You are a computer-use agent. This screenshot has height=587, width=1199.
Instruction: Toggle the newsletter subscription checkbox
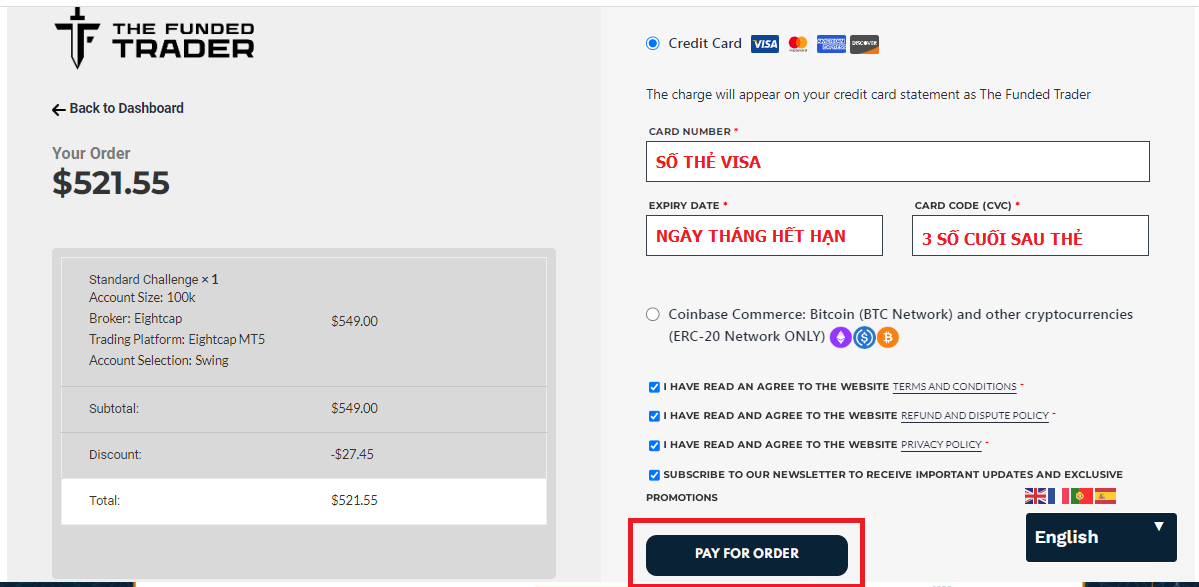click(654, 475)
